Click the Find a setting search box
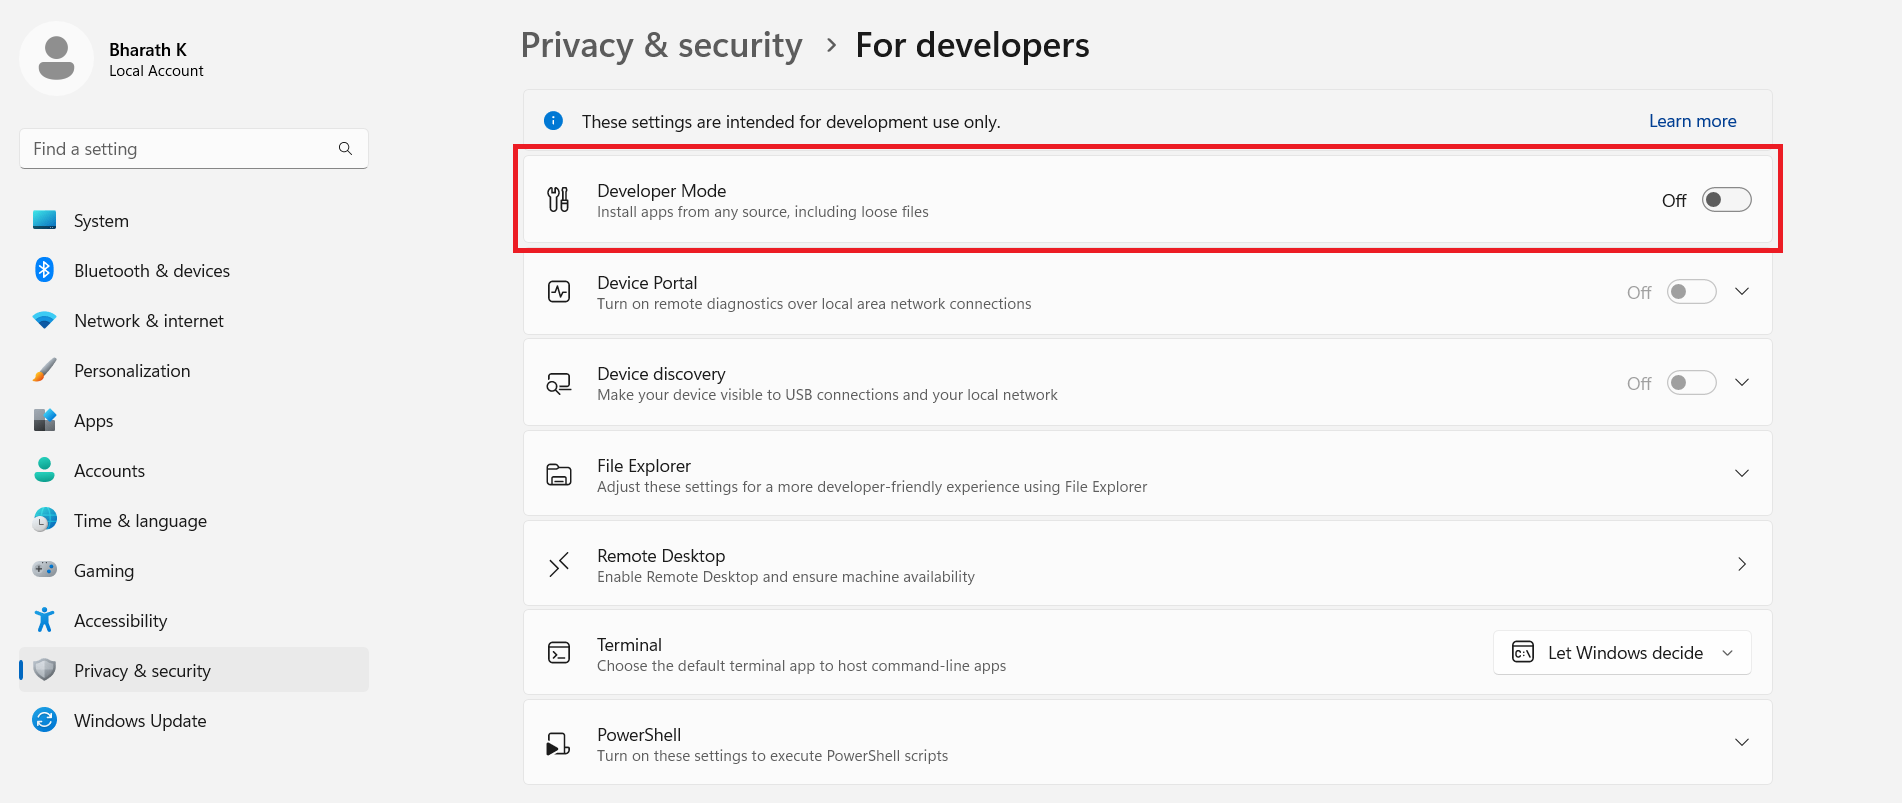This screenshot has height=803, width=1902. click(194, 149)
